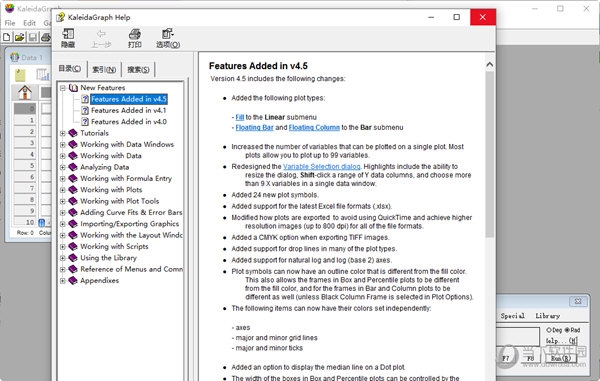Viewport: 600px width, 381px height.
Task: Select Features Added in v4.0 topic
Action: 129,122
